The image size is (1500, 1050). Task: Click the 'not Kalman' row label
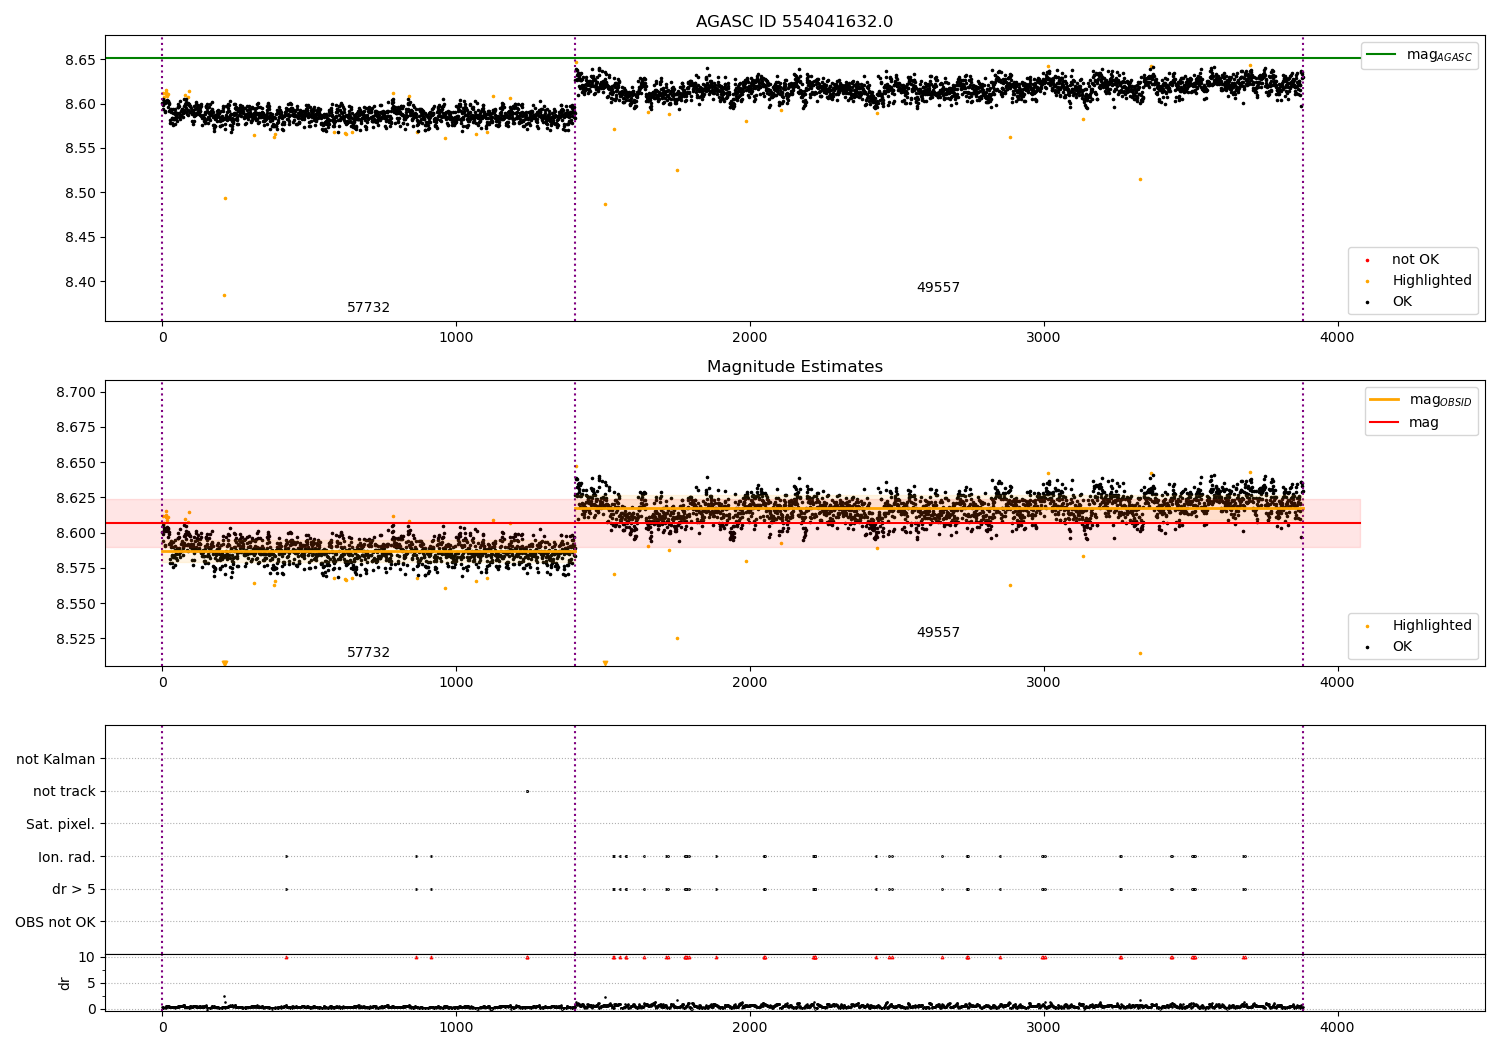coord(56,760)
